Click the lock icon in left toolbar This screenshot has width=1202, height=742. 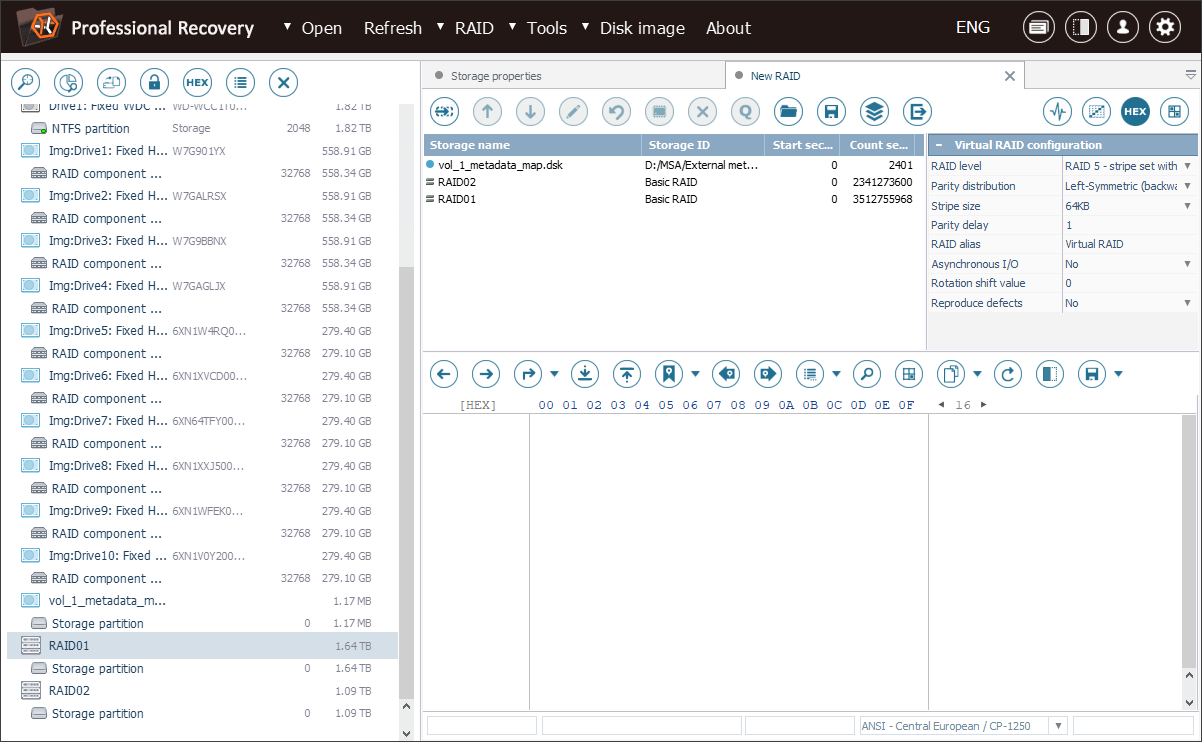(x=154, y=82)
